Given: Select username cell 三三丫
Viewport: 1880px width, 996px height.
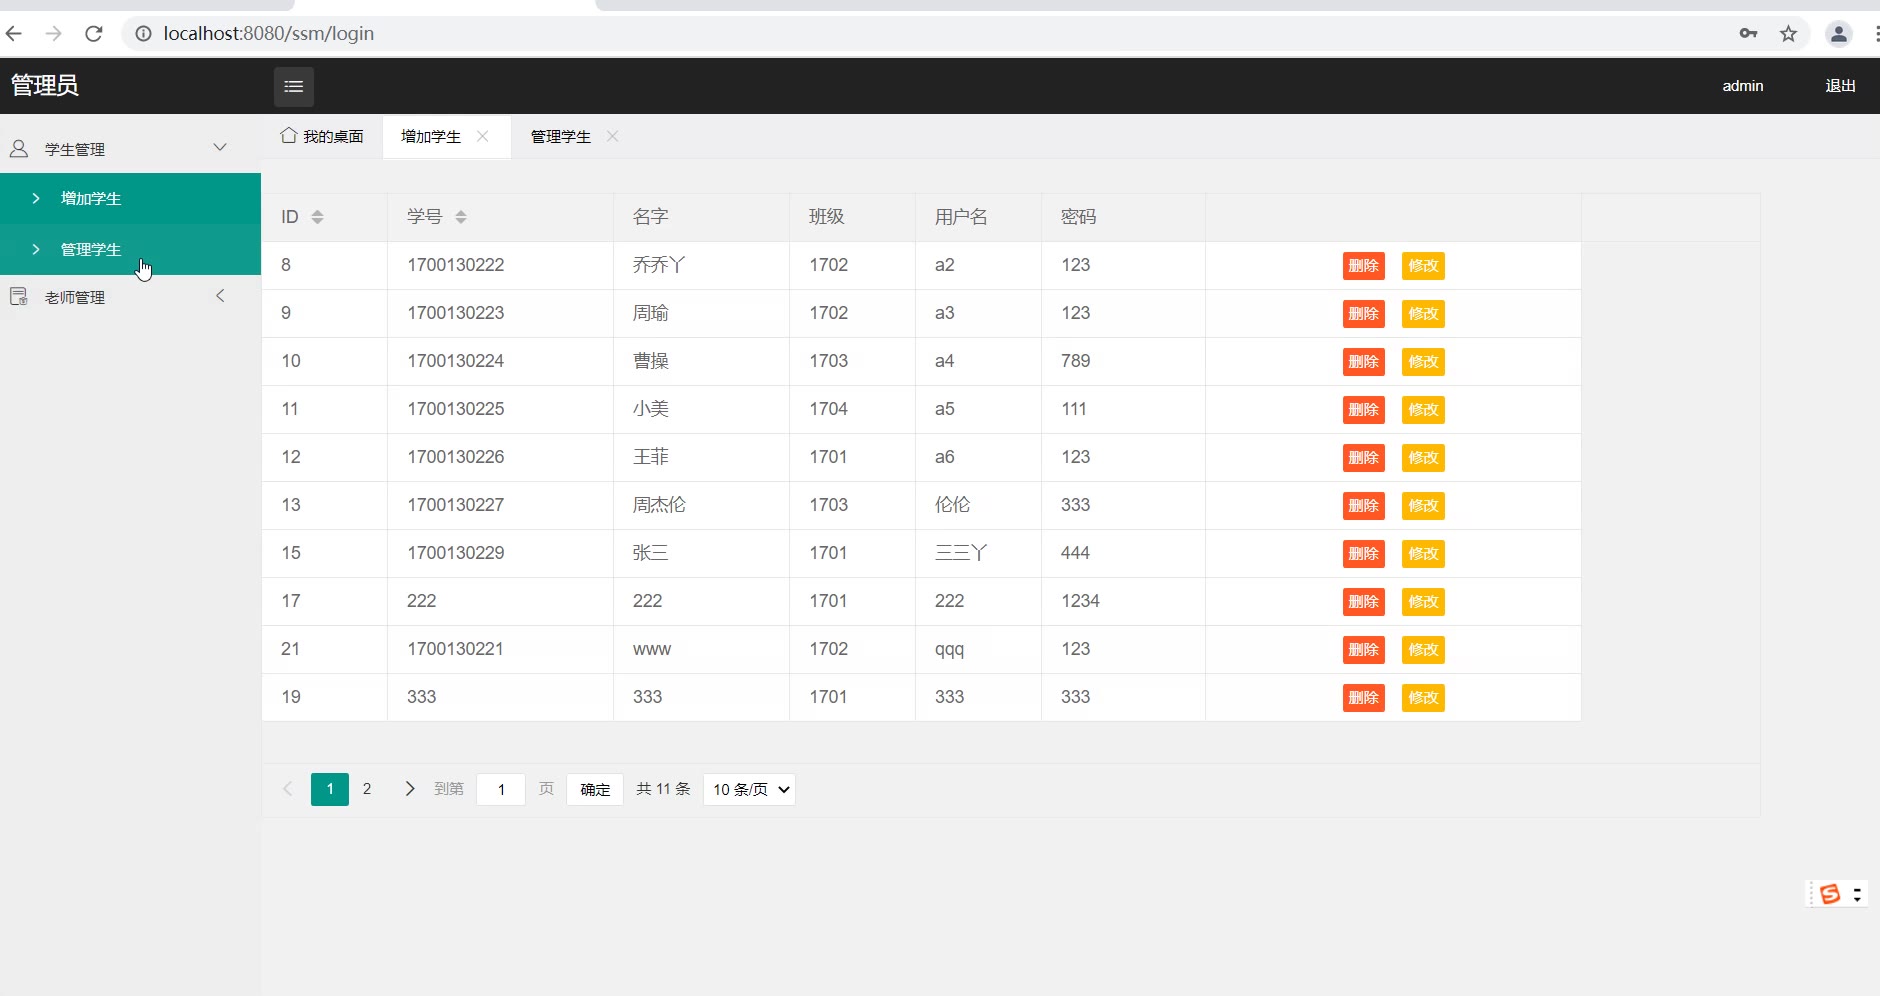Looking at the screenshot, I should click(978, 553).
